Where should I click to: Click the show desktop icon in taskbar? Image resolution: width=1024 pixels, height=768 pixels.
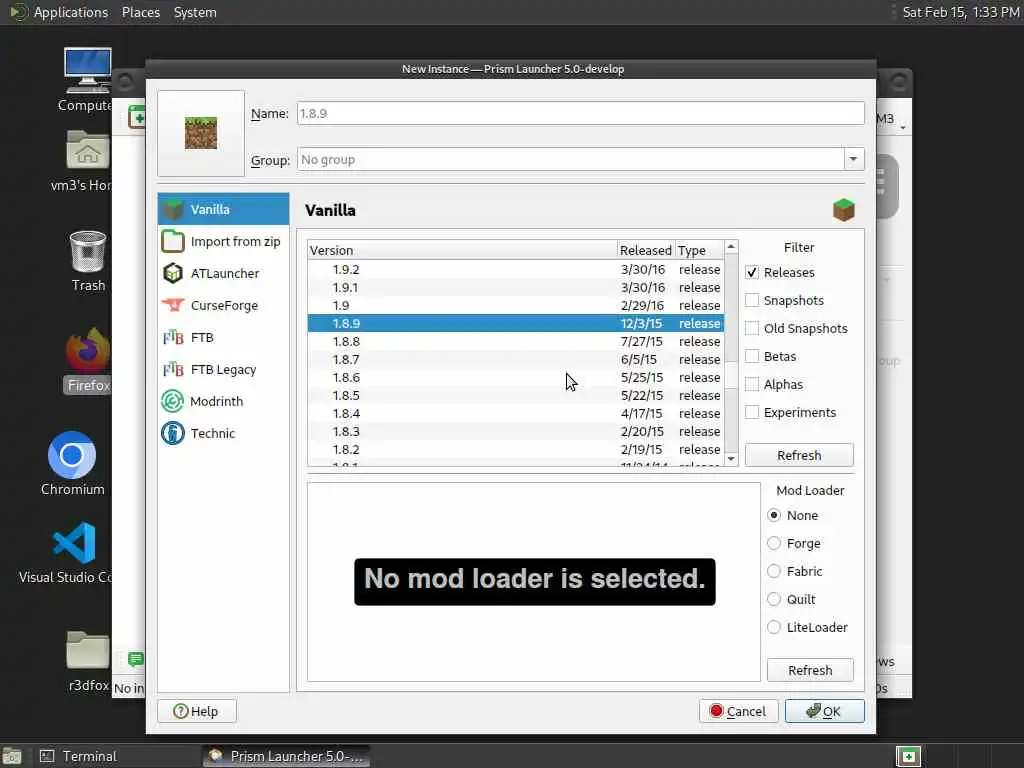(x=11, y=756)
